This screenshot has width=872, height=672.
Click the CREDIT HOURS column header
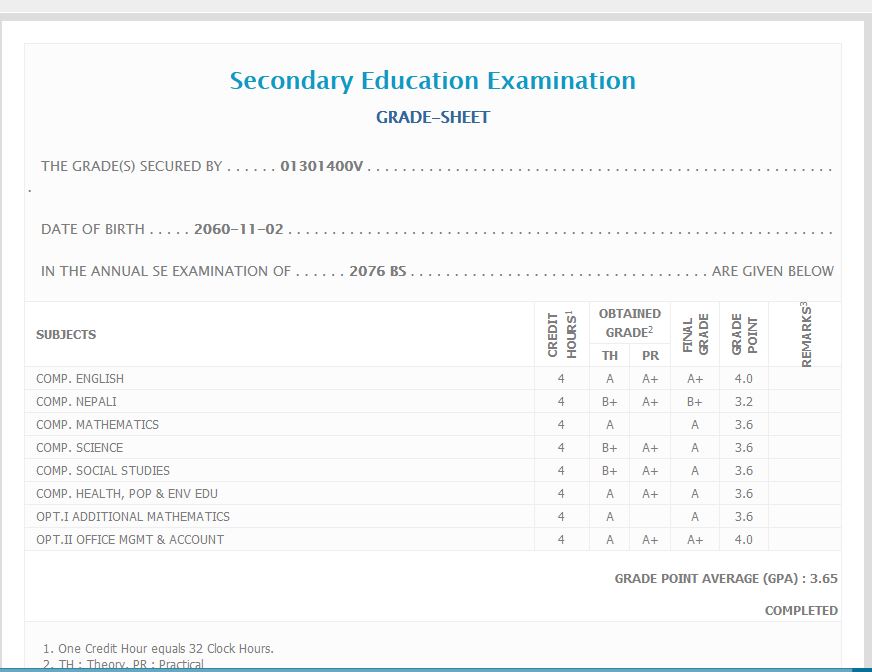(x=562, y=334)
